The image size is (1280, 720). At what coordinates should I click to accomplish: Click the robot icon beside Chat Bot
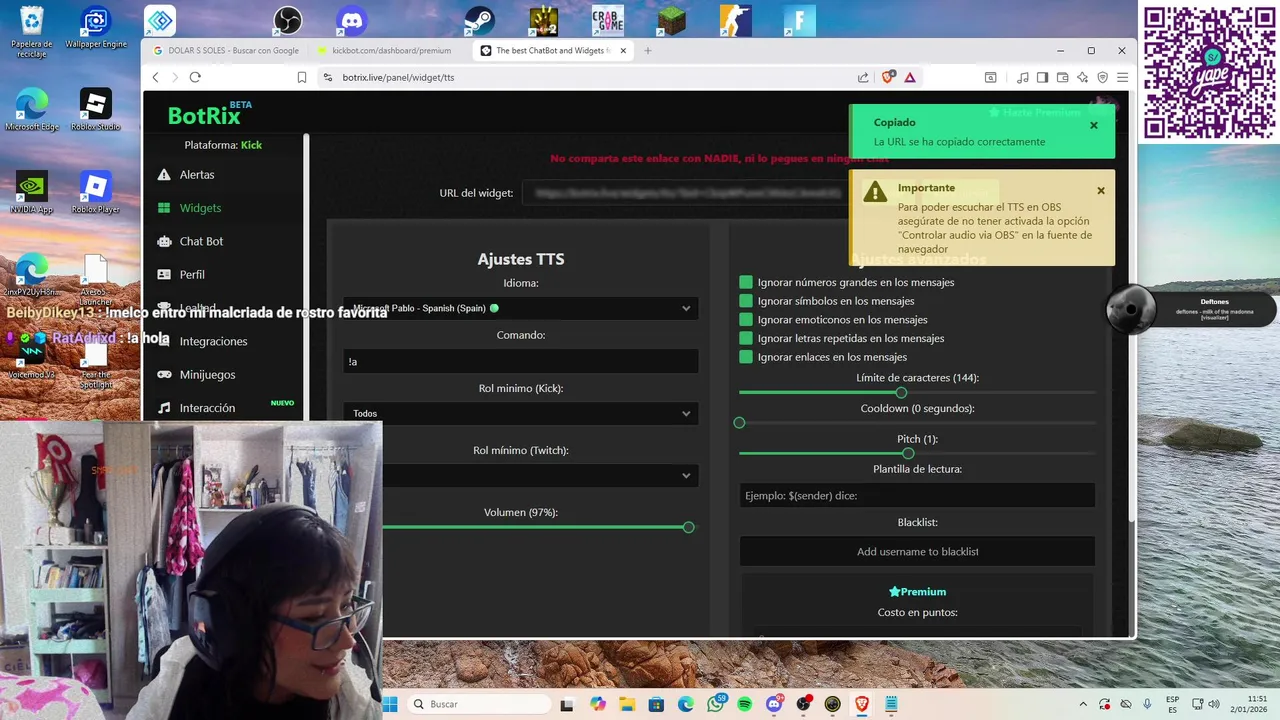click(164, 241)
